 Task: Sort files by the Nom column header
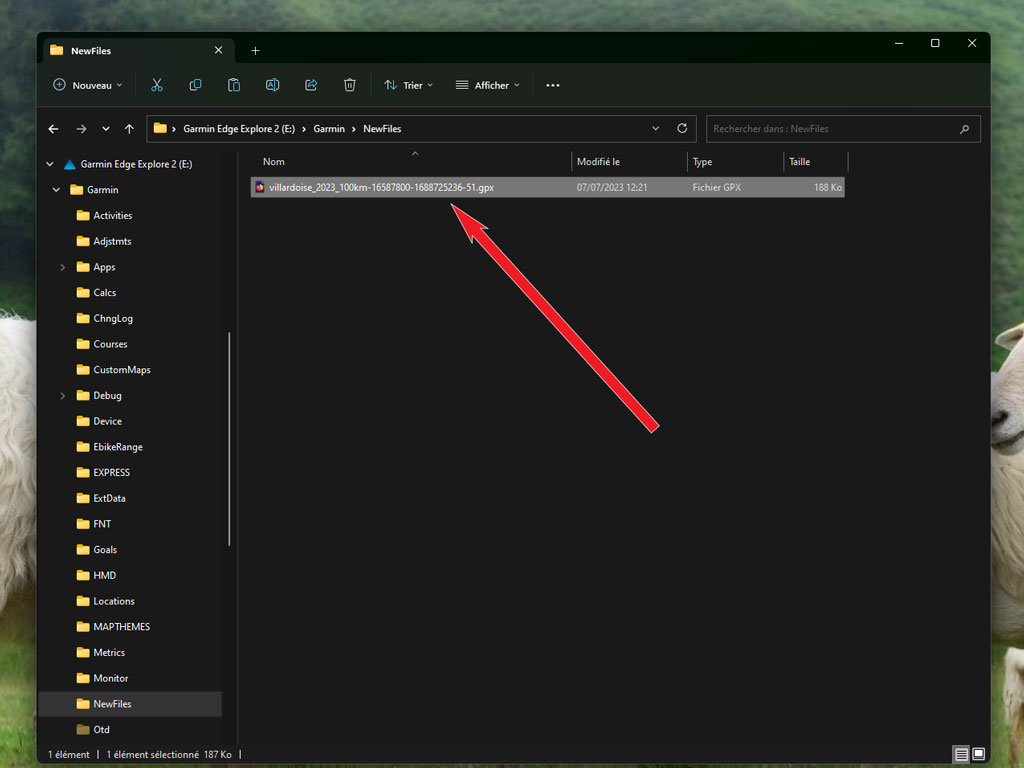pos(274,162)
